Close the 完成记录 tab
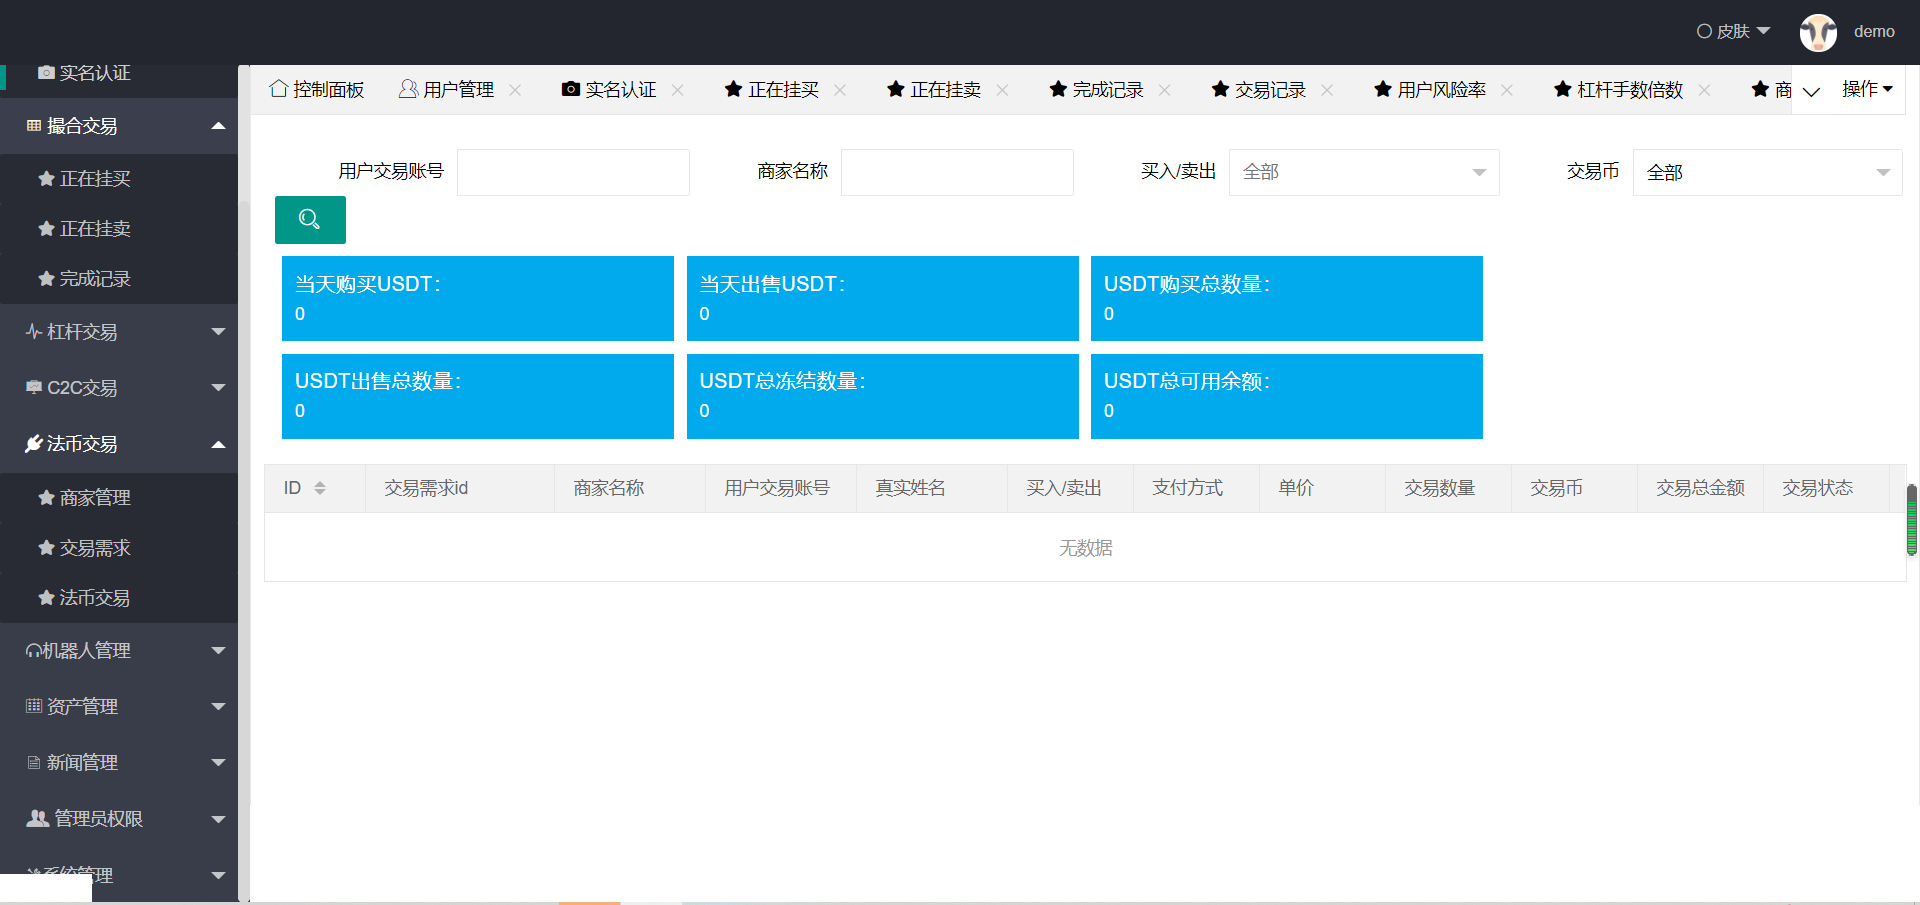1920x905 pixels. pos(1164,90)
